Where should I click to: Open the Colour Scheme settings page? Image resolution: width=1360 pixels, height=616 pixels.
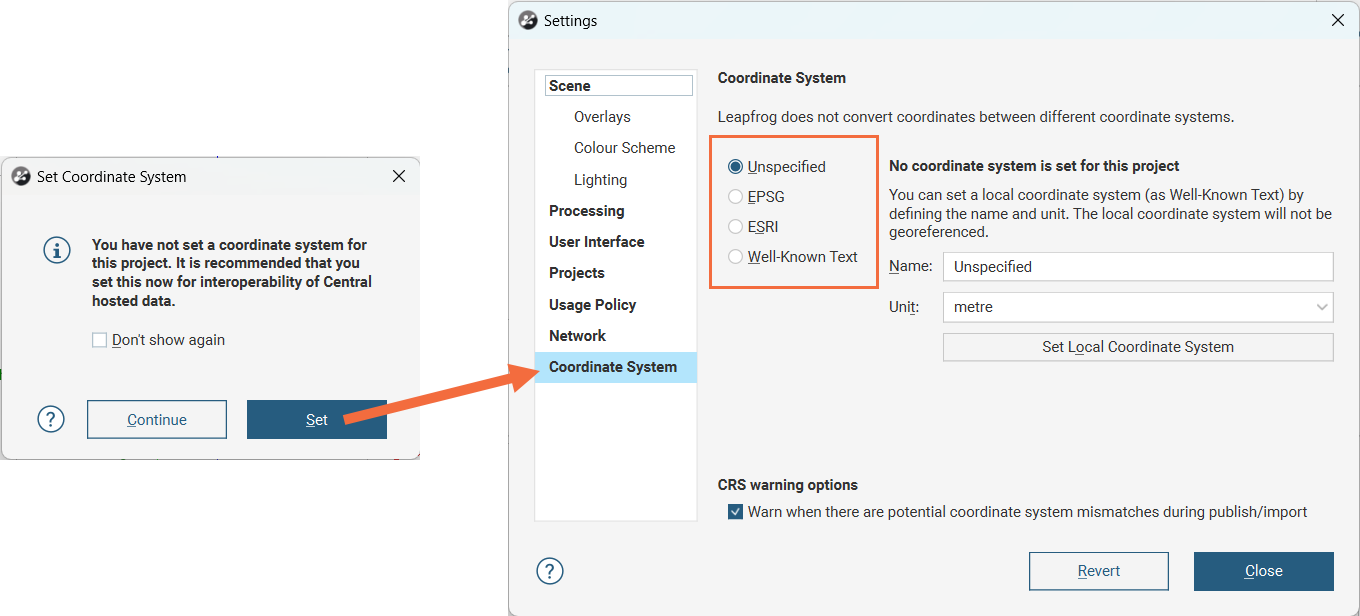624,148
